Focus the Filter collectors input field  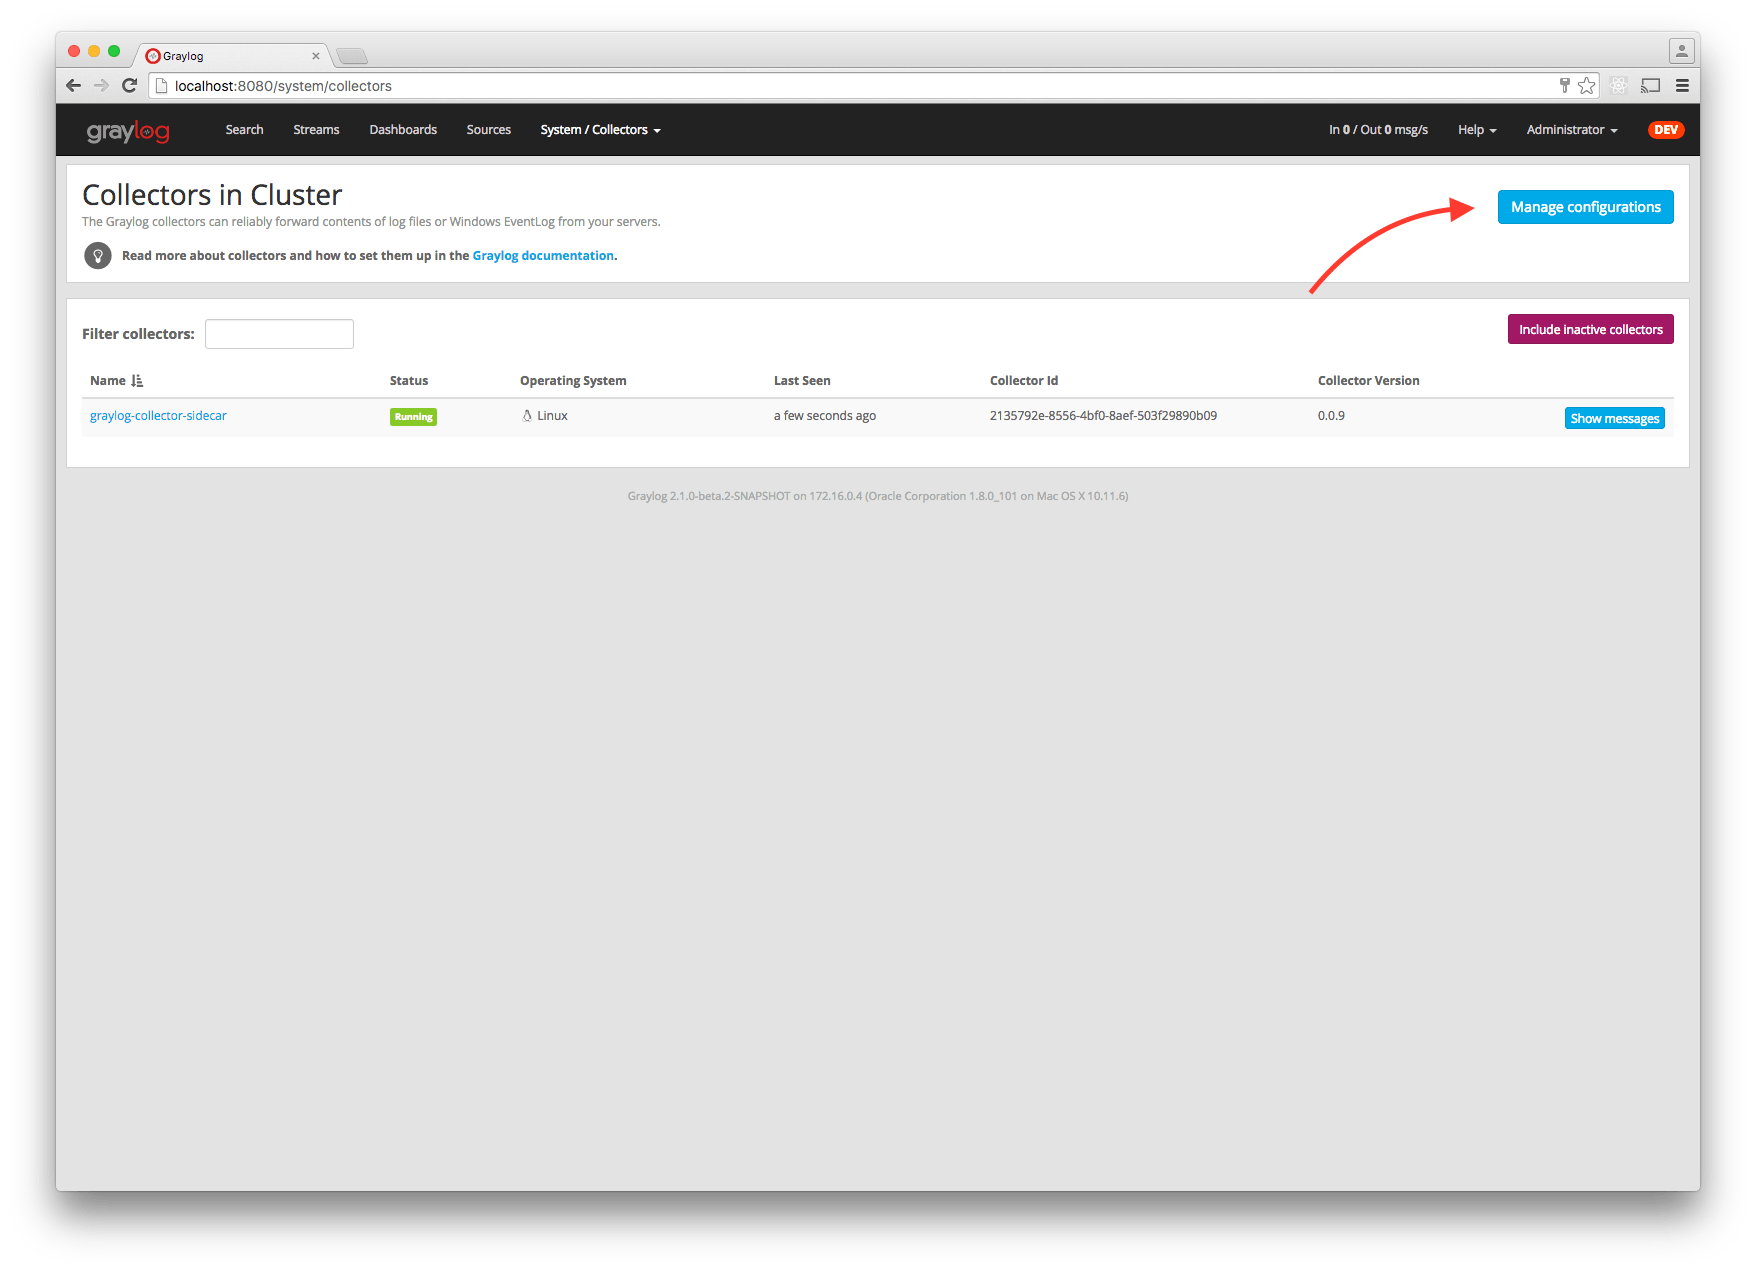pyautogui.click(x=279, y=334)
